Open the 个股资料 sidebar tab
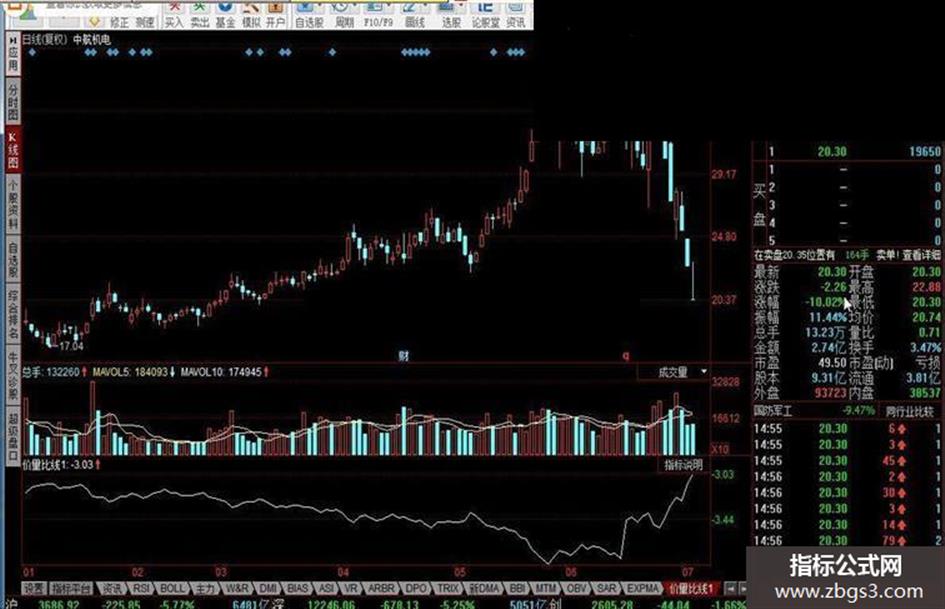This screenshot has height=609, width=945. coord(13,204)
